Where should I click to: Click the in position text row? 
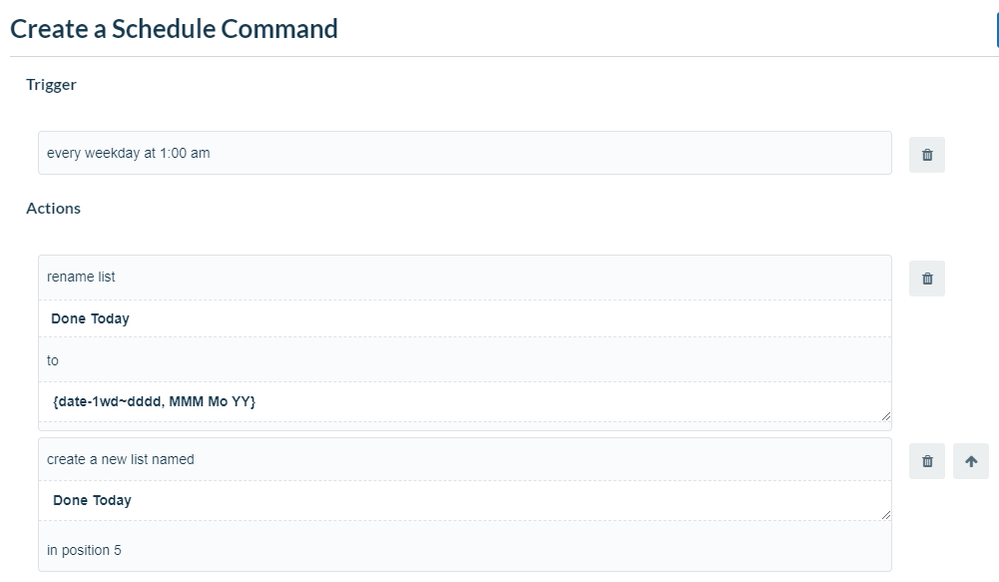coord(464,549)
